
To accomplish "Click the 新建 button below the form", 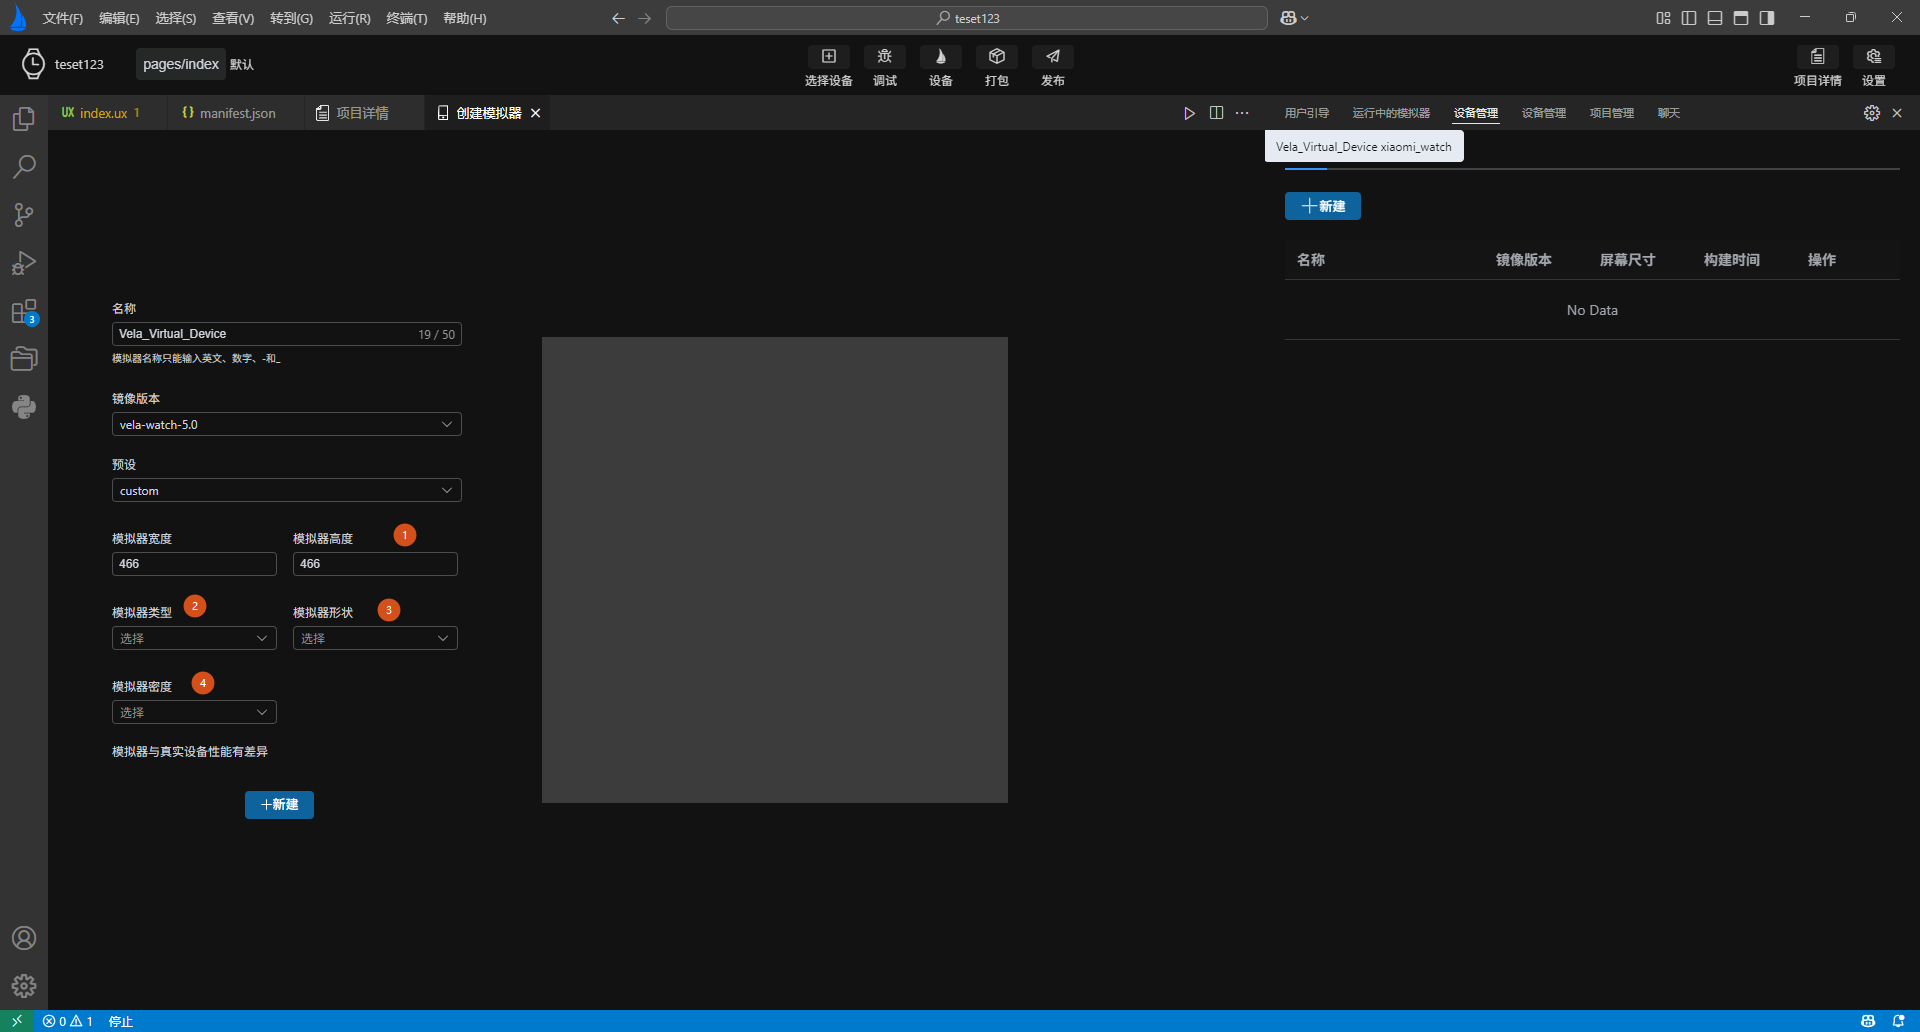I will pos(279,805).
